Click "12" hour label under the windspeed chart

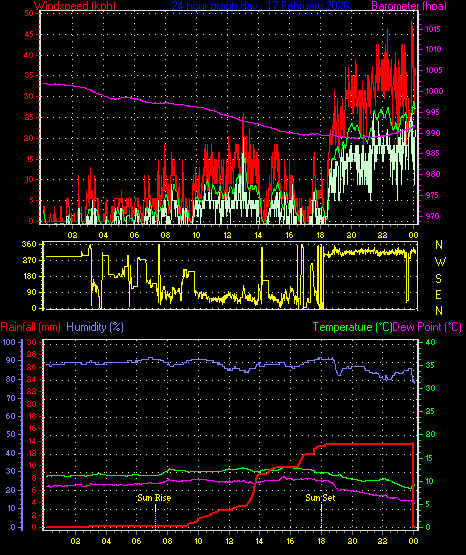[x=227, y=235]
